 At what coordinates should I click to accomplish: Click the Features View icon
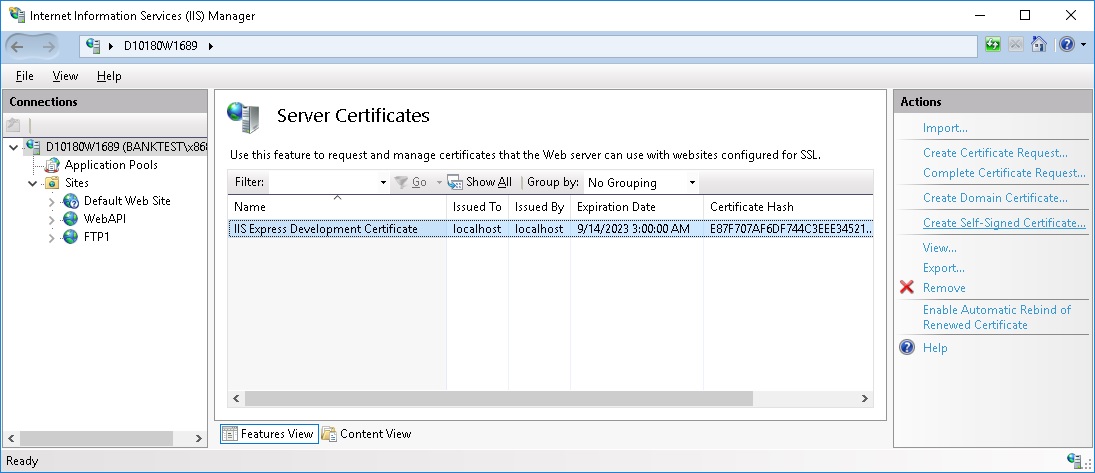click(x=230, y=434)
